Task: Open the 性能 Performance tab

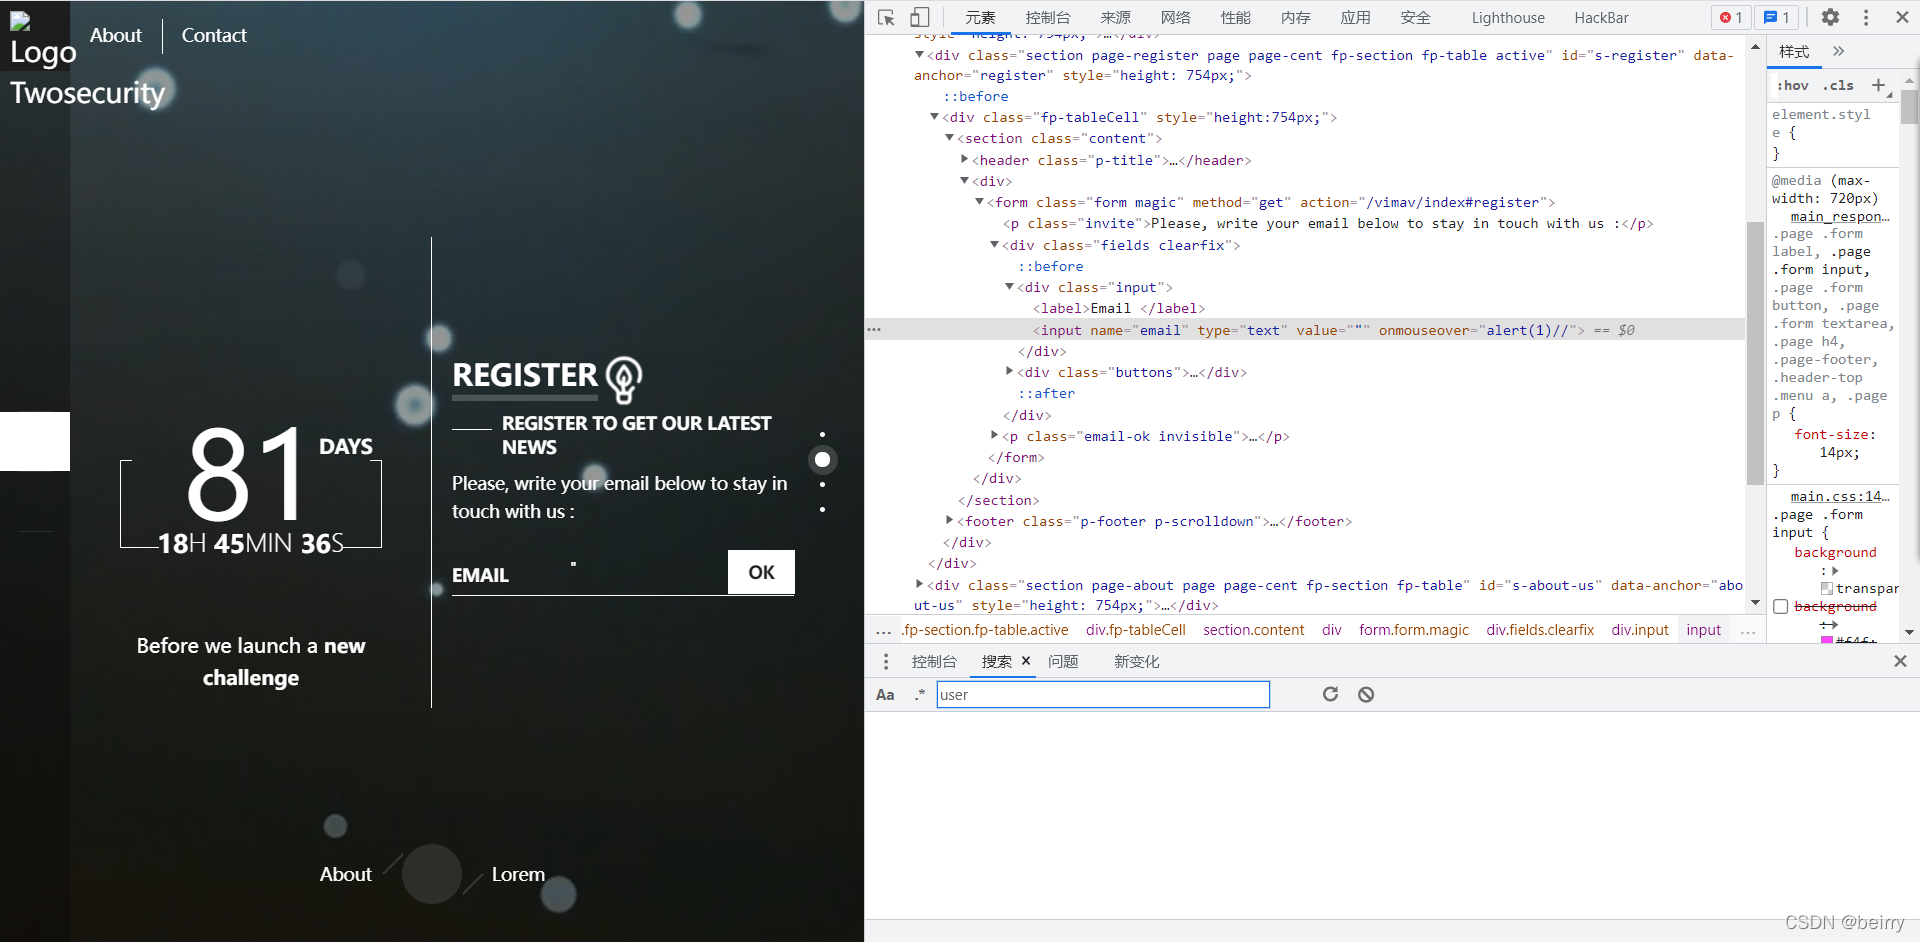Action: (x=1235, y=18)
